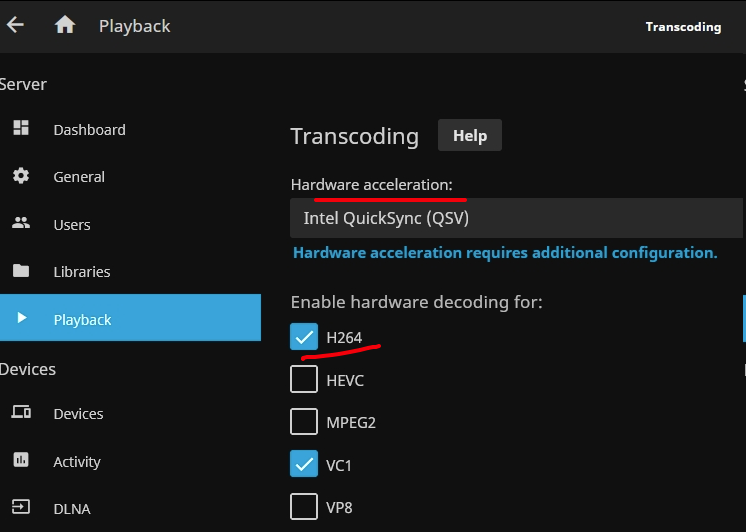This screenshot has height=532, width=746.
Task: Go to home via house icon
Action: pos(65,26)
